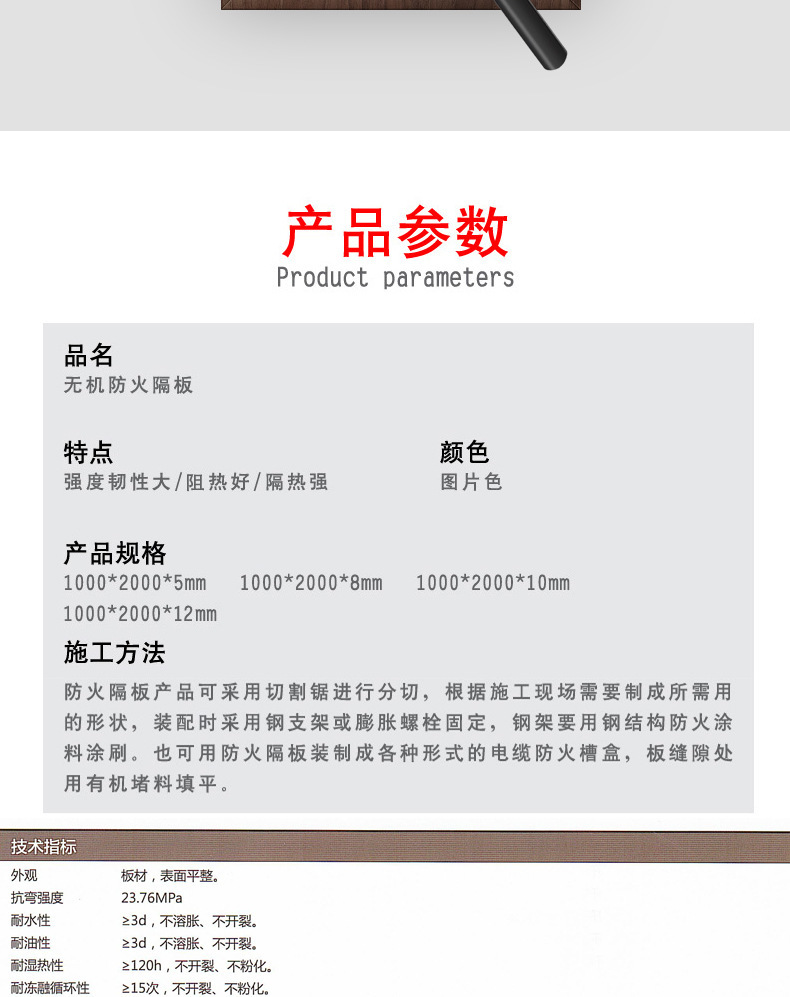
Task: Click the ≥120h，不开裂、不粉化 value
Action: point(197,966)
